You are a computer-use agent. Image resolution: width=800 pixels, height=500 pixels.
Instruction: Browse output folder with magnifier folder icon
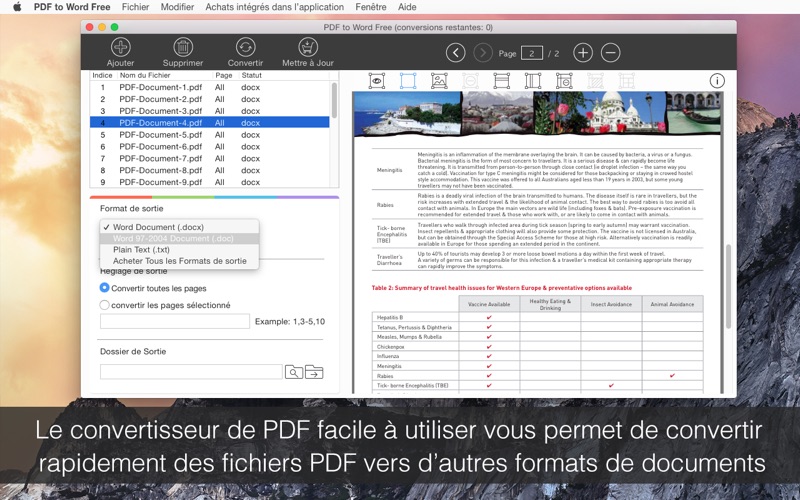(294, 372)
